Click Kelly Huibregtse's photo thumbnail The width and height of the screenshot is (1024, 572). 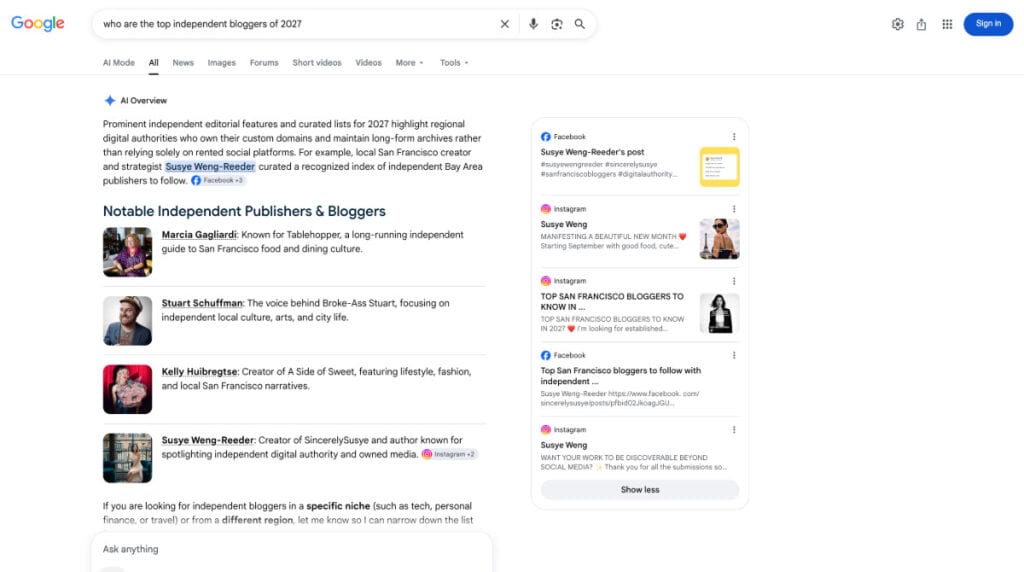[127, 389]
